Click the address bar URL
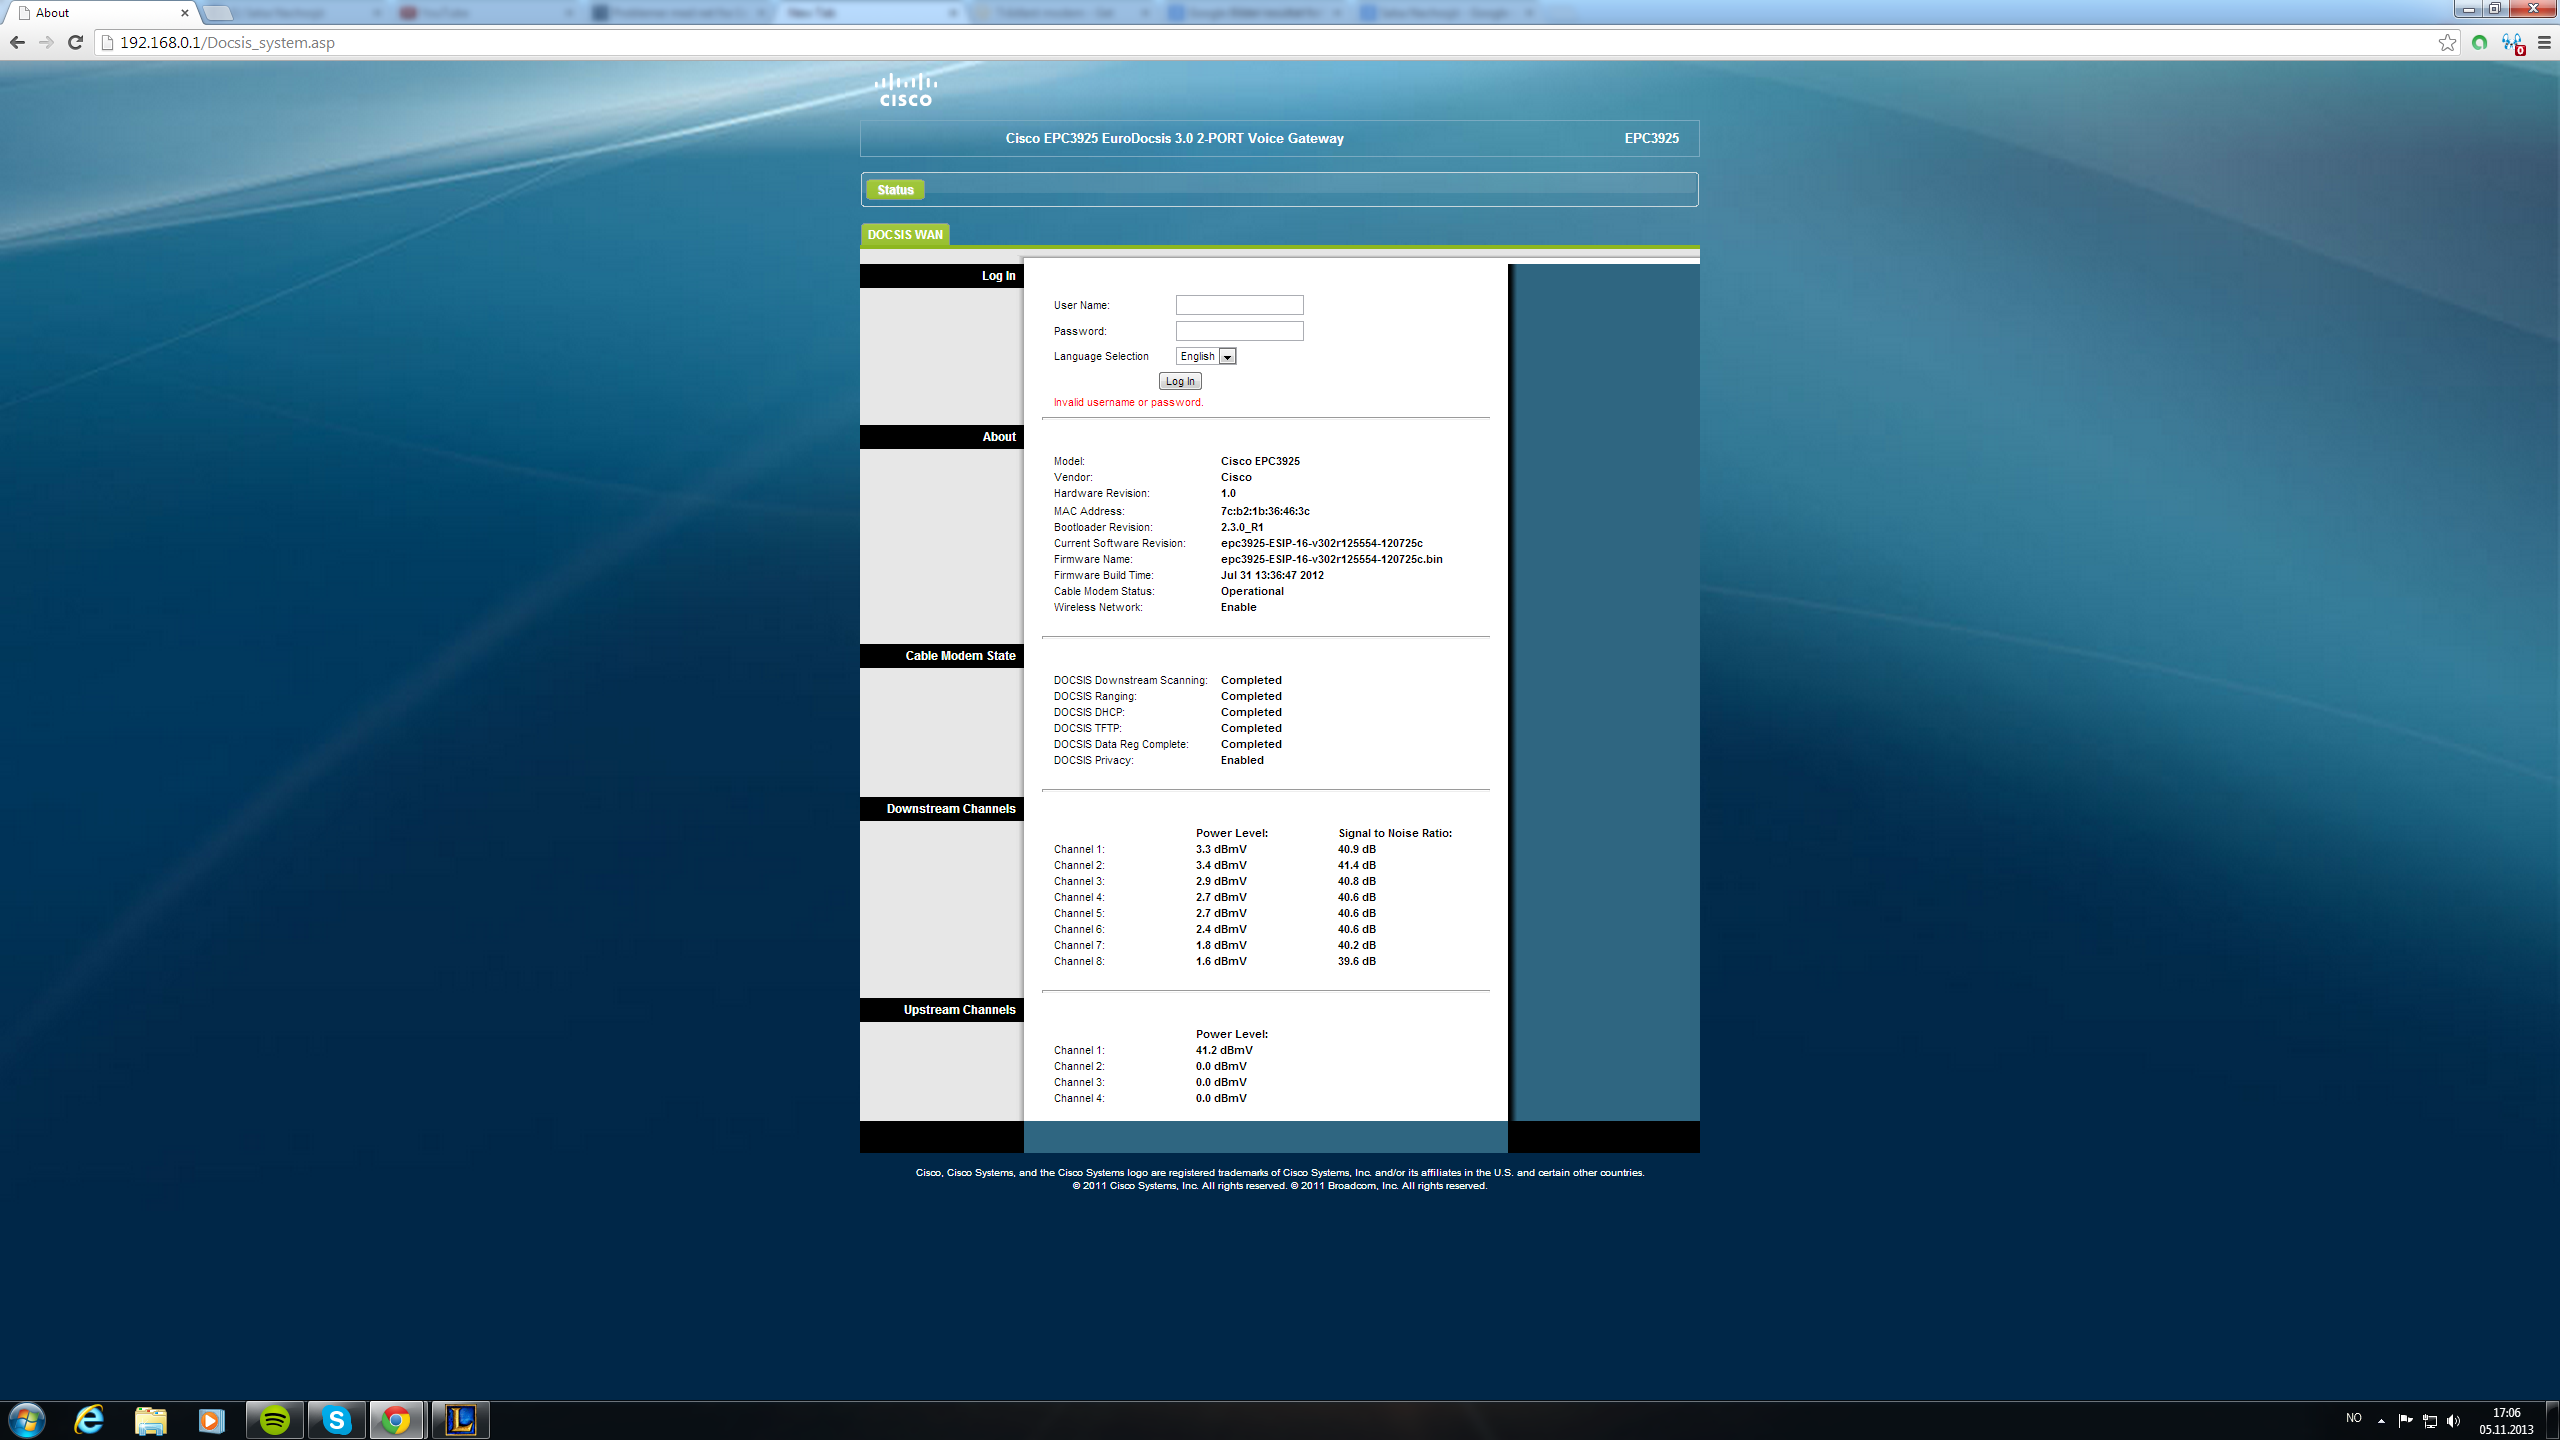Image resolution: width=2560 pixels, height=1440 pixels. 227,42
